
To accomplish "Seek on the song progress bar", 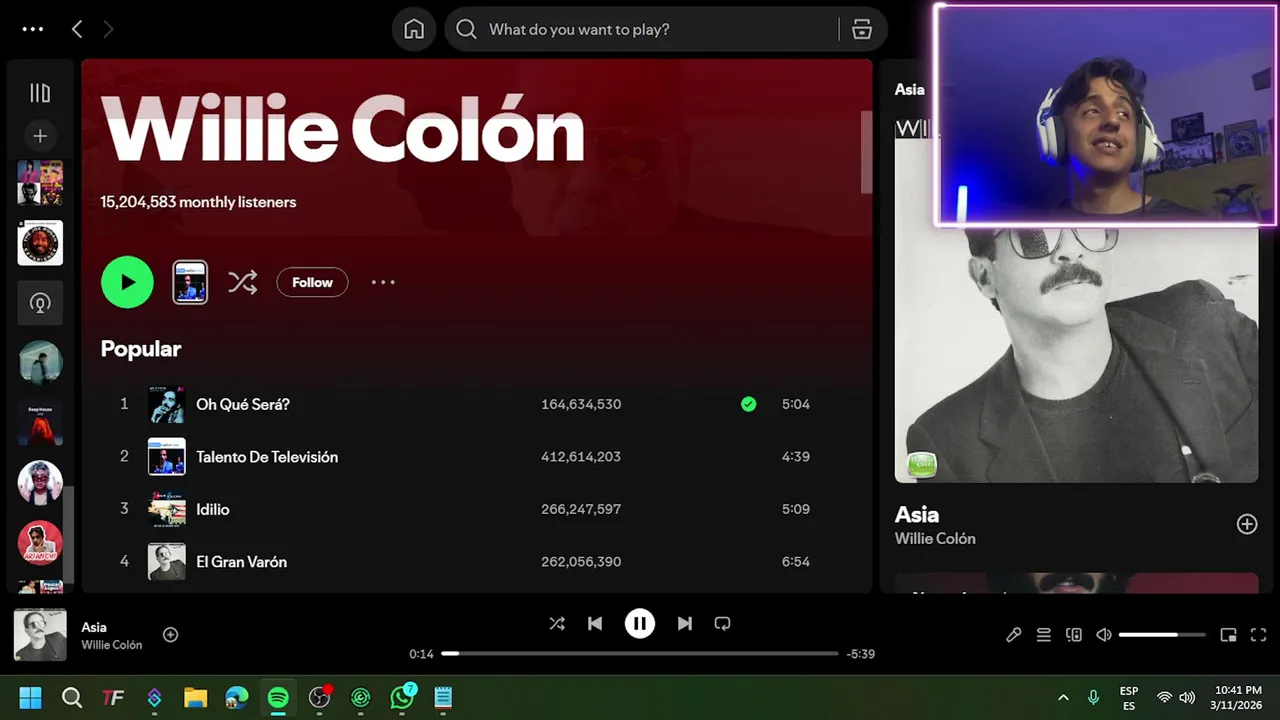I will click(640, 654).
